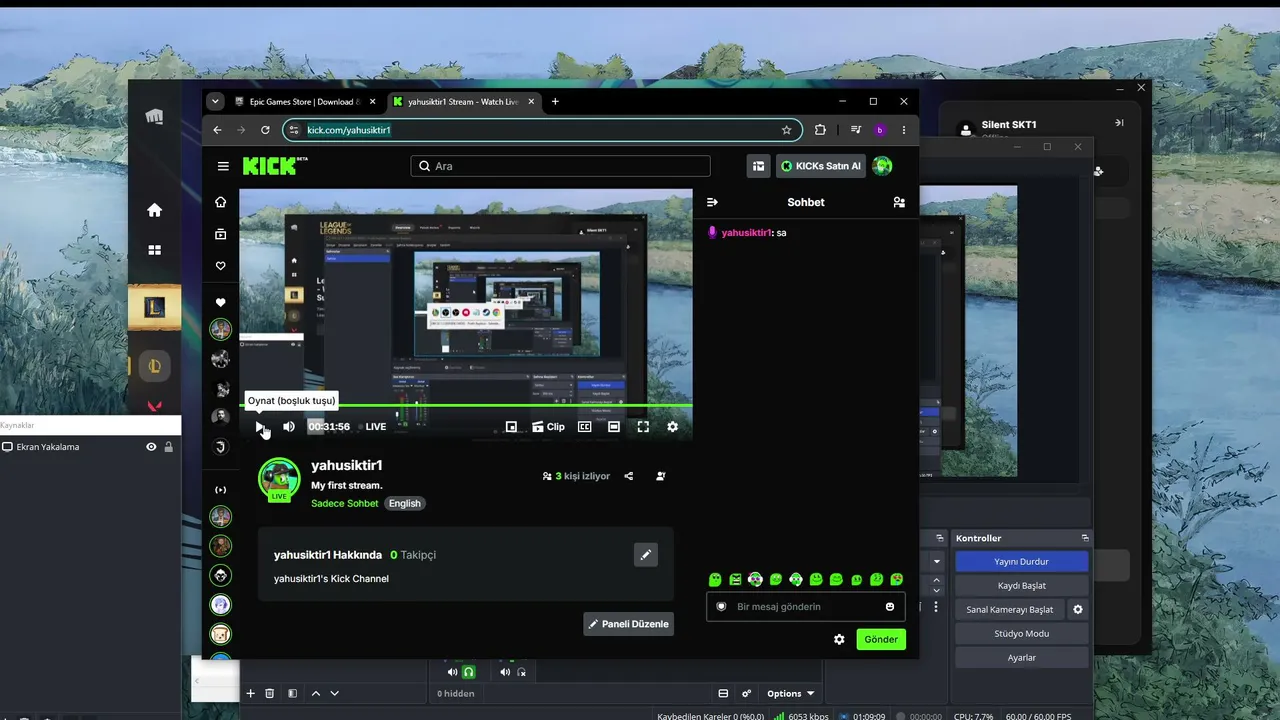This screenshot has width=1280, height=720.
Task: Mute the Kick player volume
Action: point(289,427)
